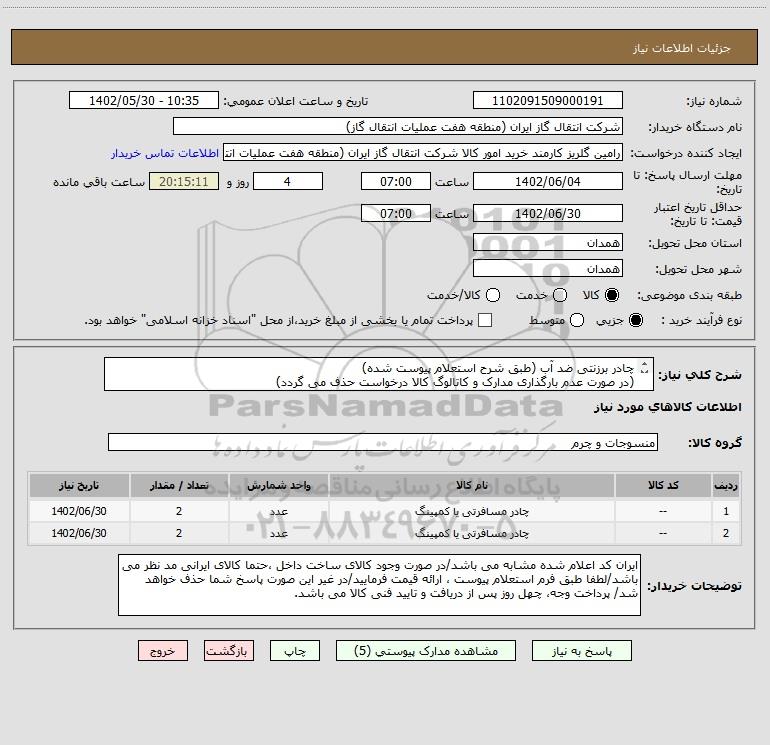Click row 1 date cell 1402/06/30
This screenshot has height=745, width=770.
(79, 511)
